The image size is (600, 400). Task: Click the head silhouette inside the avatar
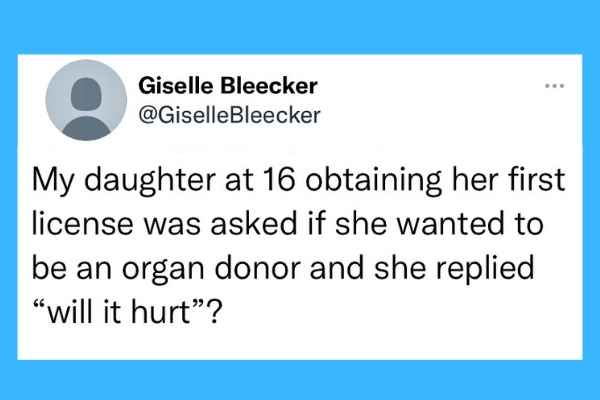(86, 94)
